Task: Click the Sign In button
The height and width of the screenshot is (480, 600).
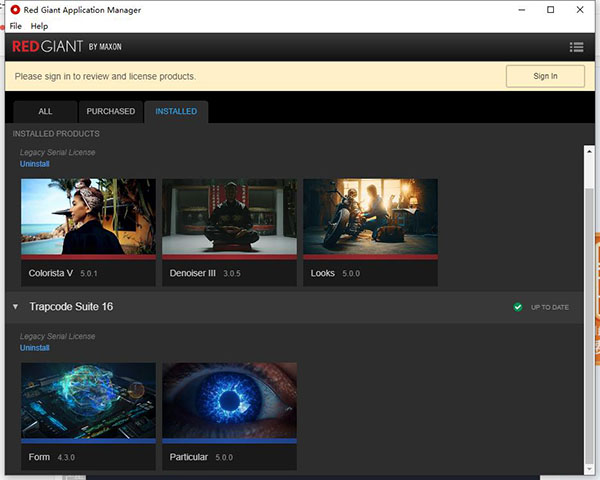Action: click(x=545, y=76)
